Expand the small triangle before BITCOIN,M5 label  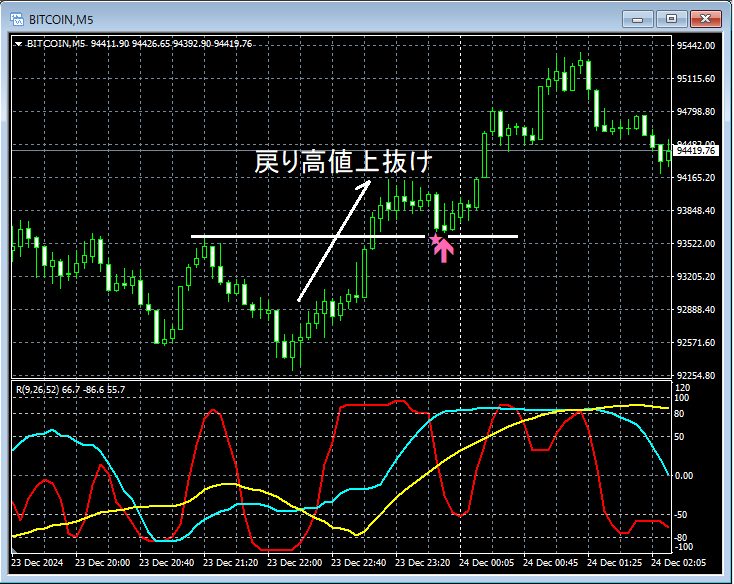coord(18,44)
